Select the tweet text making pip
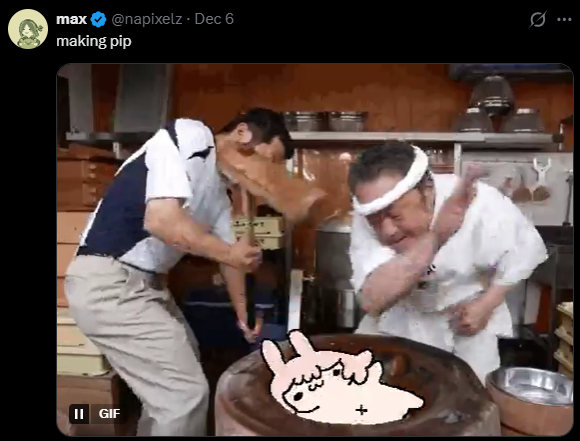Screen dimensions: 580x441 pos(94,41)
